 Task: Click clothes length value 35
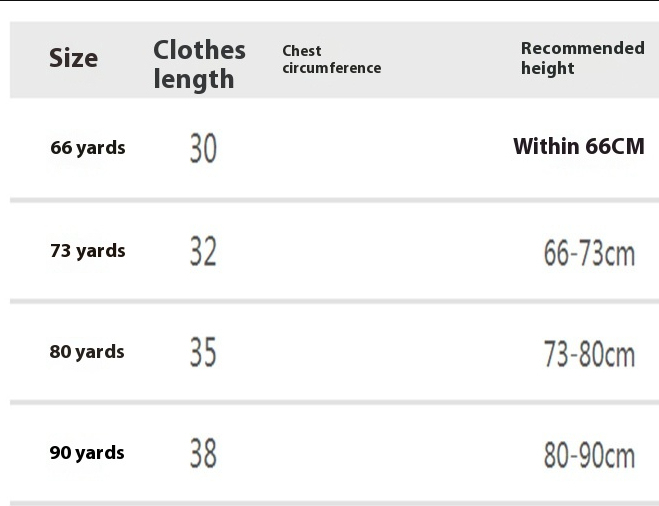[x=203, y=352]
